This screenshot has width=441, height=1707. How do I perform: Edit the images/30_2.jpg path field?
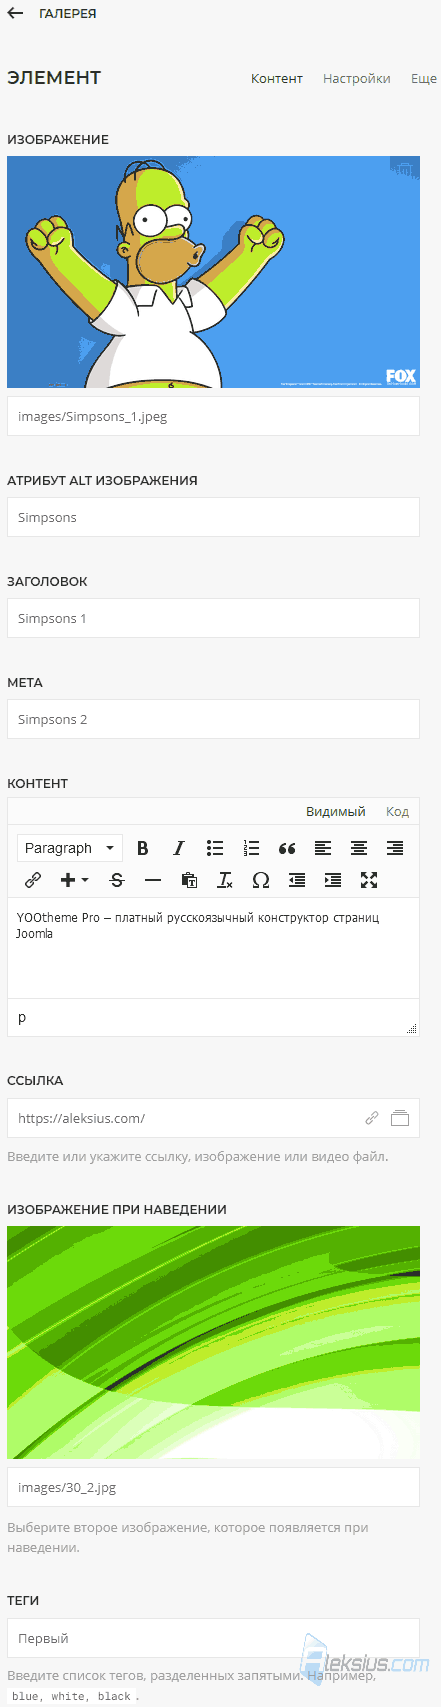[x=213, y=1487]
